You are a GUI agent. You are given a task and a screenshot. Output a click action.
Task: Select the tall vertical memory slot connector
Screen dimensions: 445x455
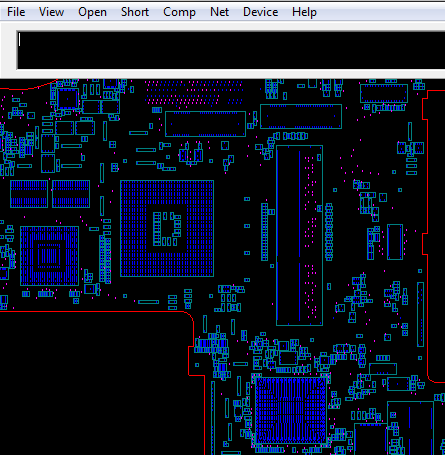[299, 235]
